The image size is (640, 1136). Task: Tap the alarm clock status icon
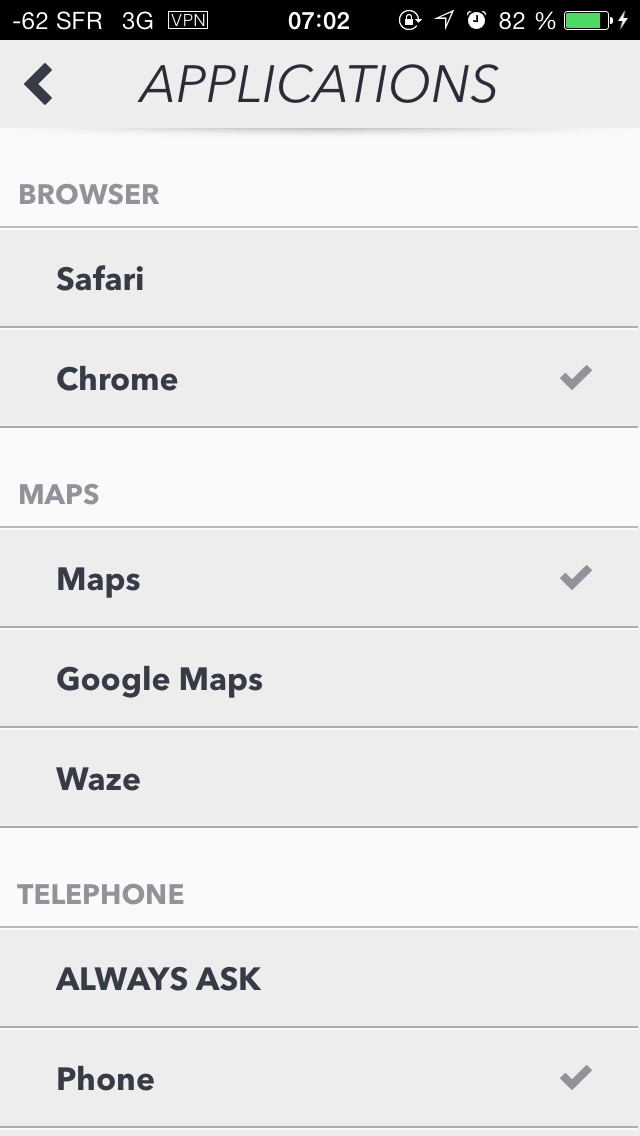click(476, 20)
